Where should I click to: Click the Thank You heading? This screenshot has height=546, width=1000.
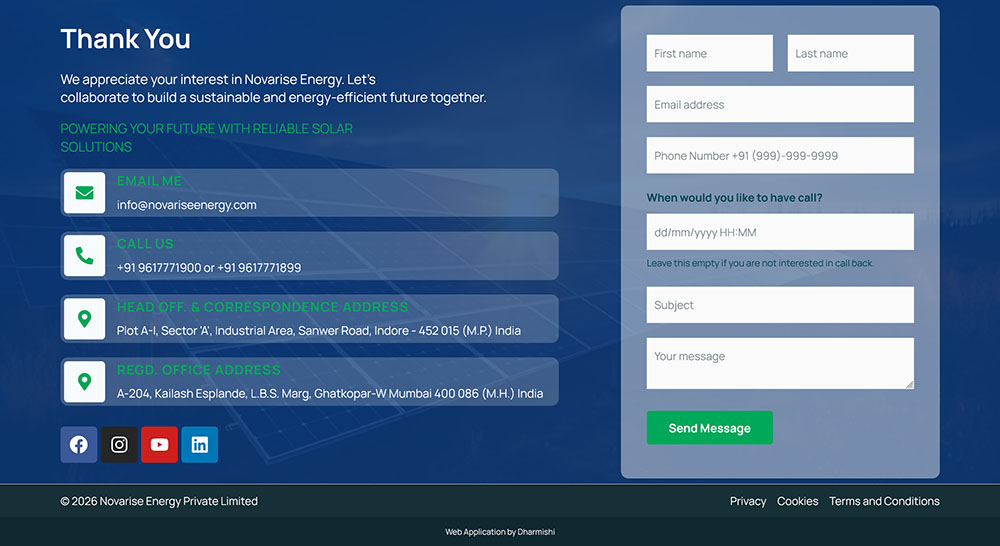tap(126, 39)
